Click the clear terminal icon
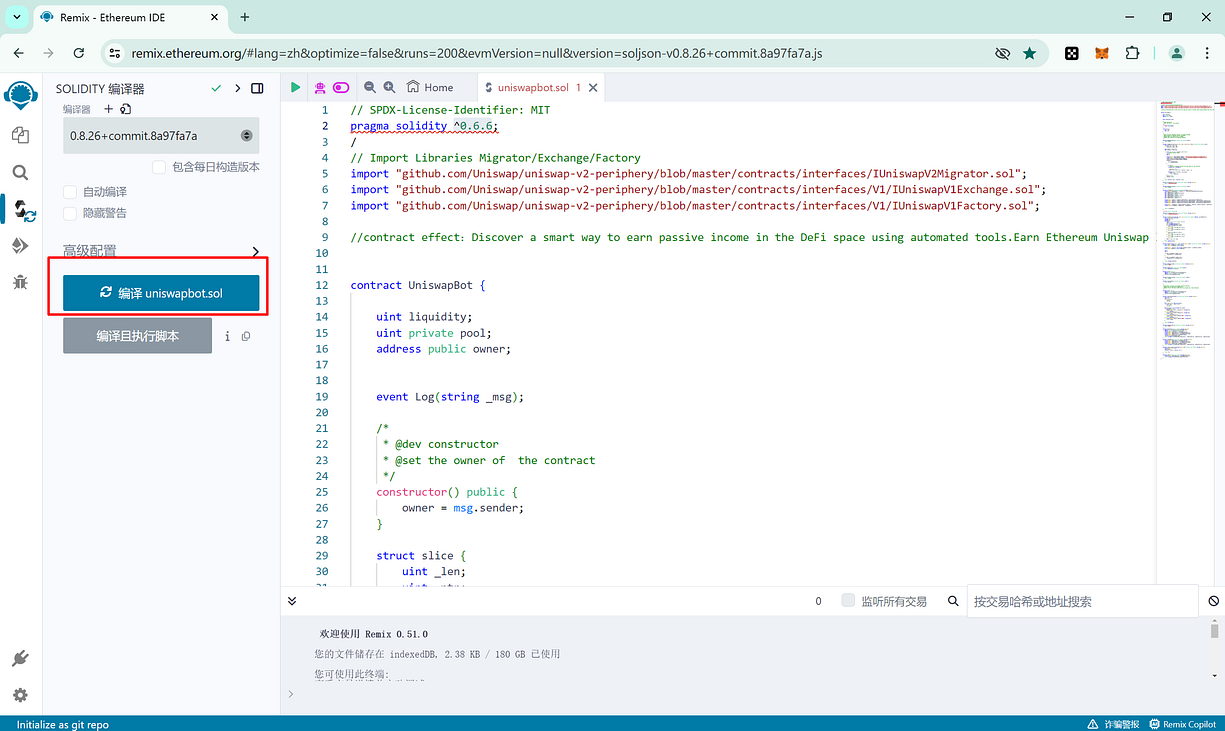Viewport: 1225px width, 731px height. 1213,601
